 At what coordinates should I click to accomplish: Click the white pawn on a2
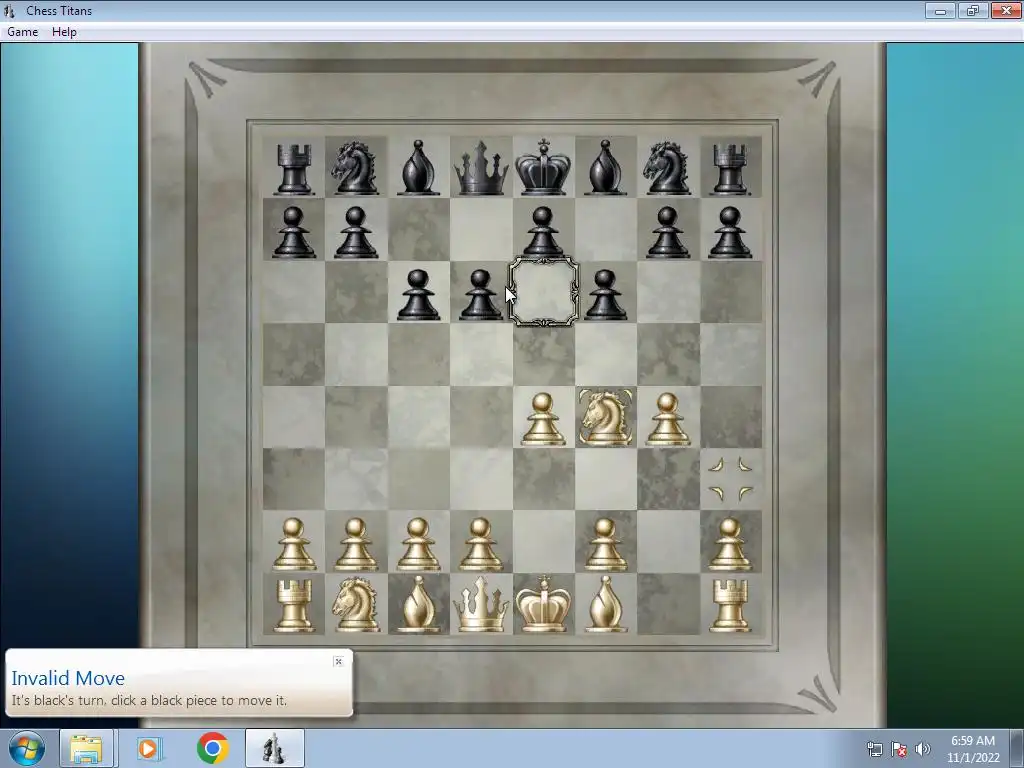click(293, 545)
